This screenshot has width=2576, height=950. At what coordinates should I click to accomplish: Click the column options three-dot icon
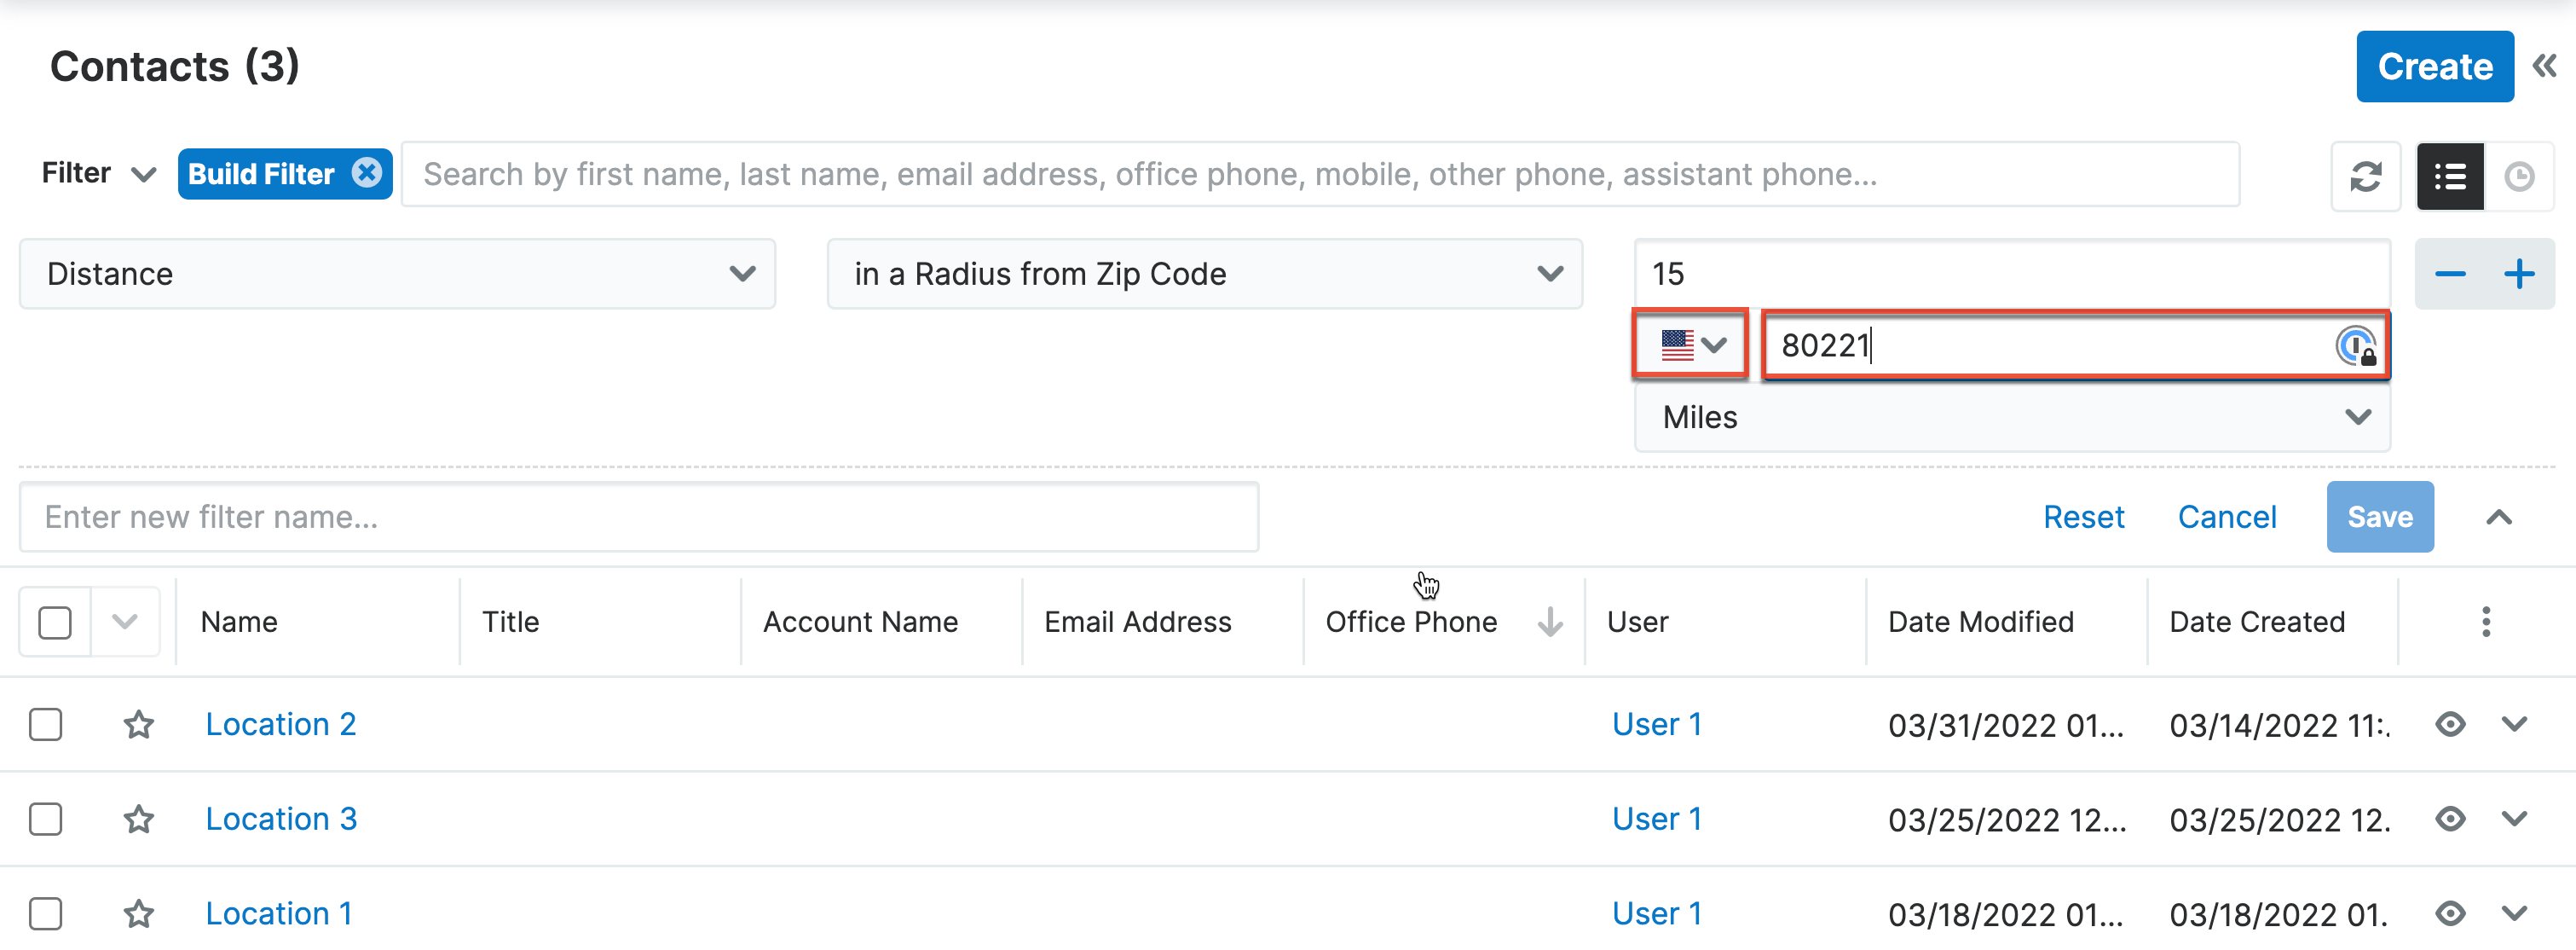pos(2485,622)
